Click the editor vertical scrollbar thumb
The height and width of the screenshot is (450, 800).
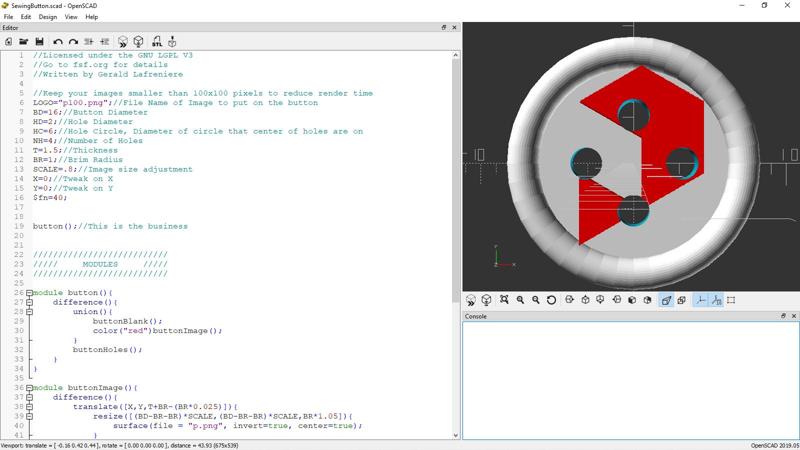click(456, 181)
